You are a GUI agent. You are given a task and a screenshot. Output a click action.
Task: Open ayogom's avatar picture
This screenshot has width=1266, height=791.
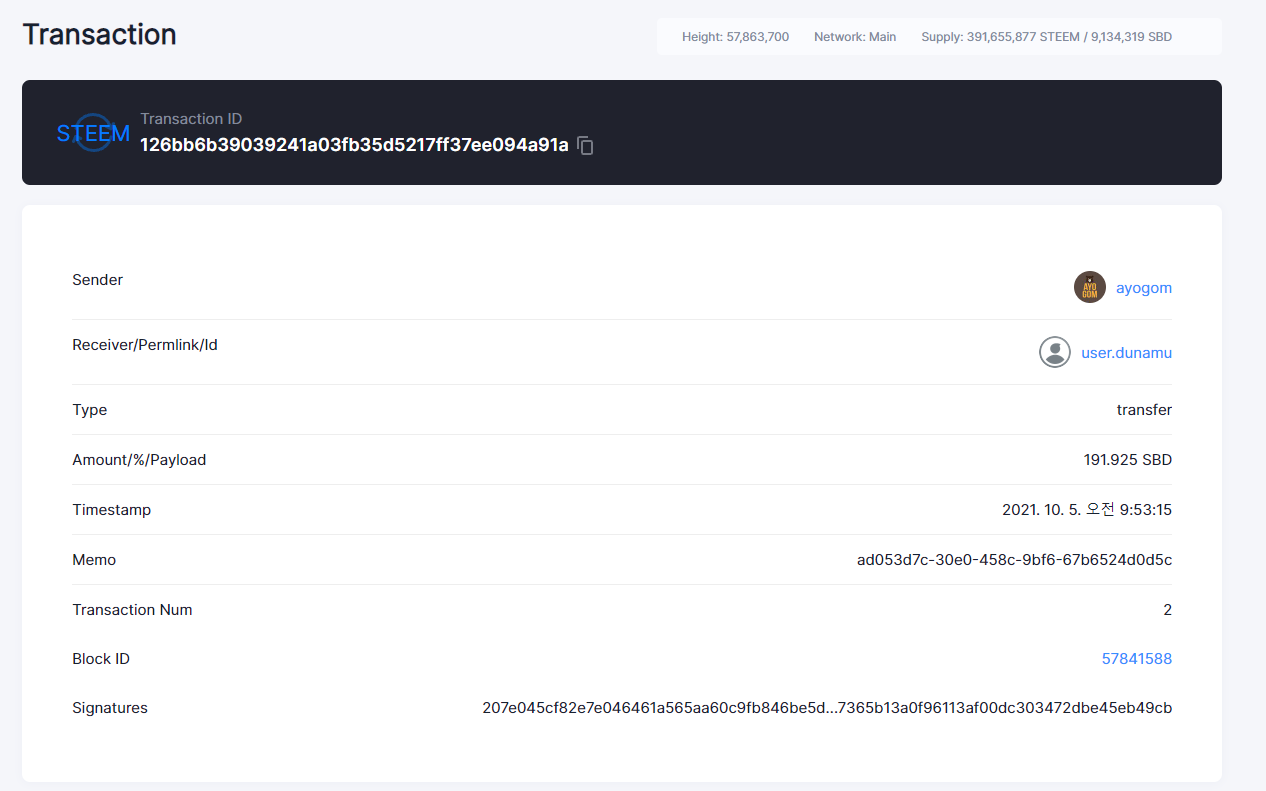(1090, 287)
